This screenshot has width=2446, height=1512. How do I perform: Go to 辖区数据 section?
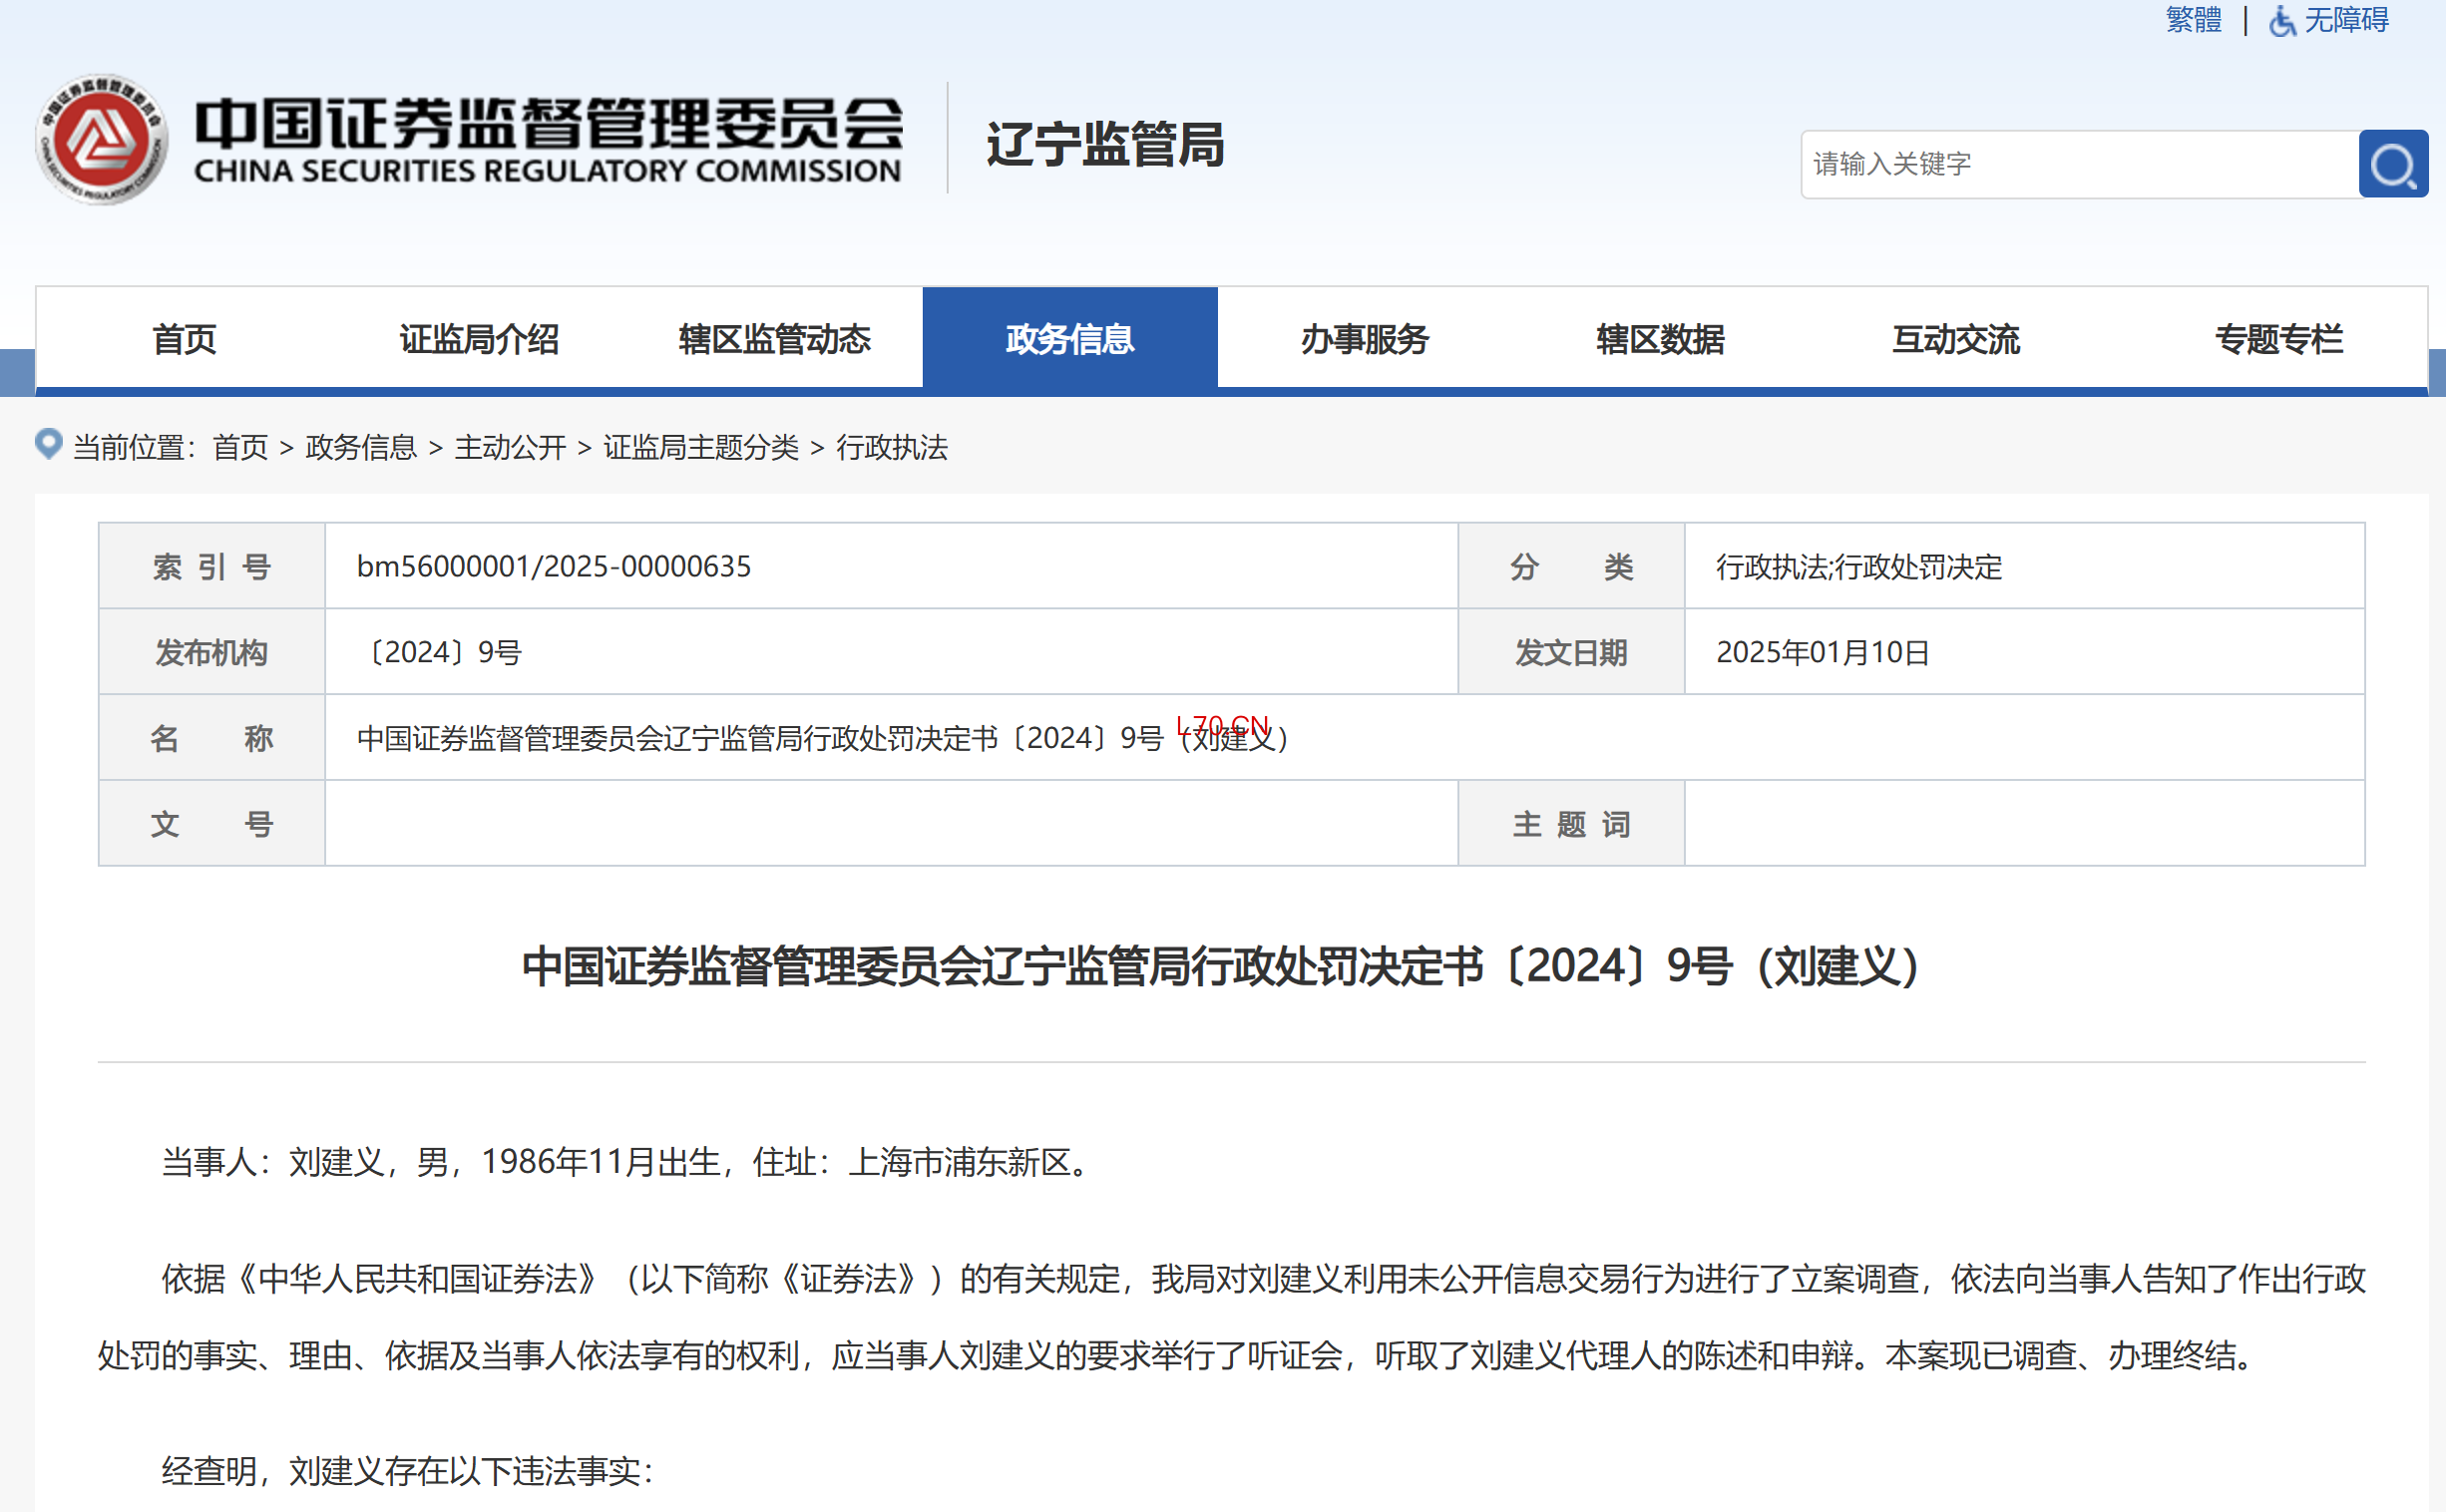click(x=1660, y=339)
